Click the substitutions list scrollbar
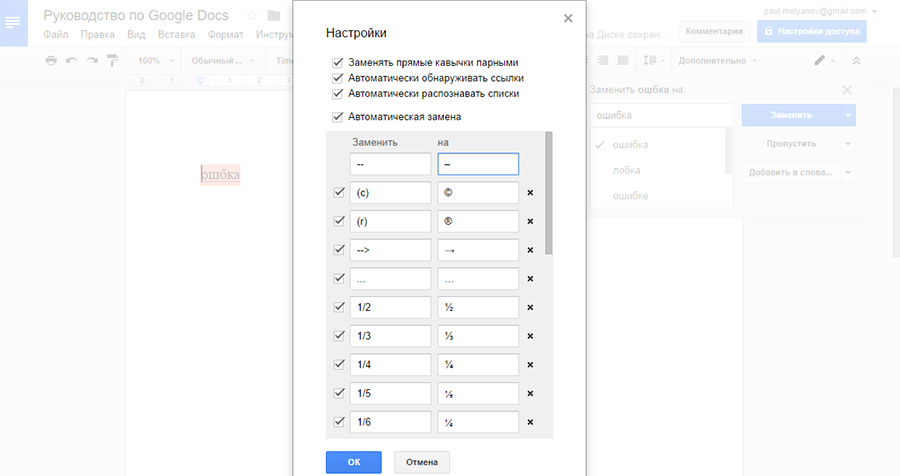Image resolution: width=900 pixels, height=476 pixels. point(549,193)
